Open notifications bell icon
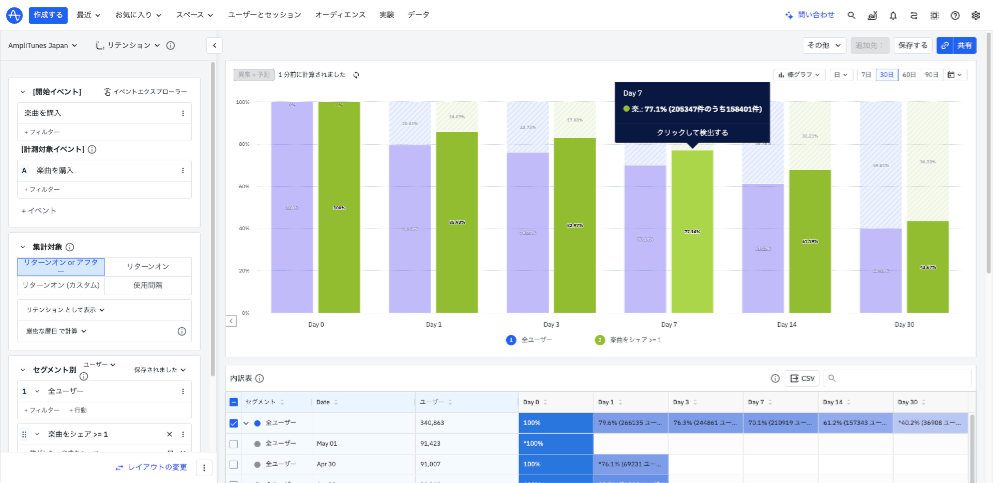This screenshot has height=483, width=993. click(x=893, y=15)
